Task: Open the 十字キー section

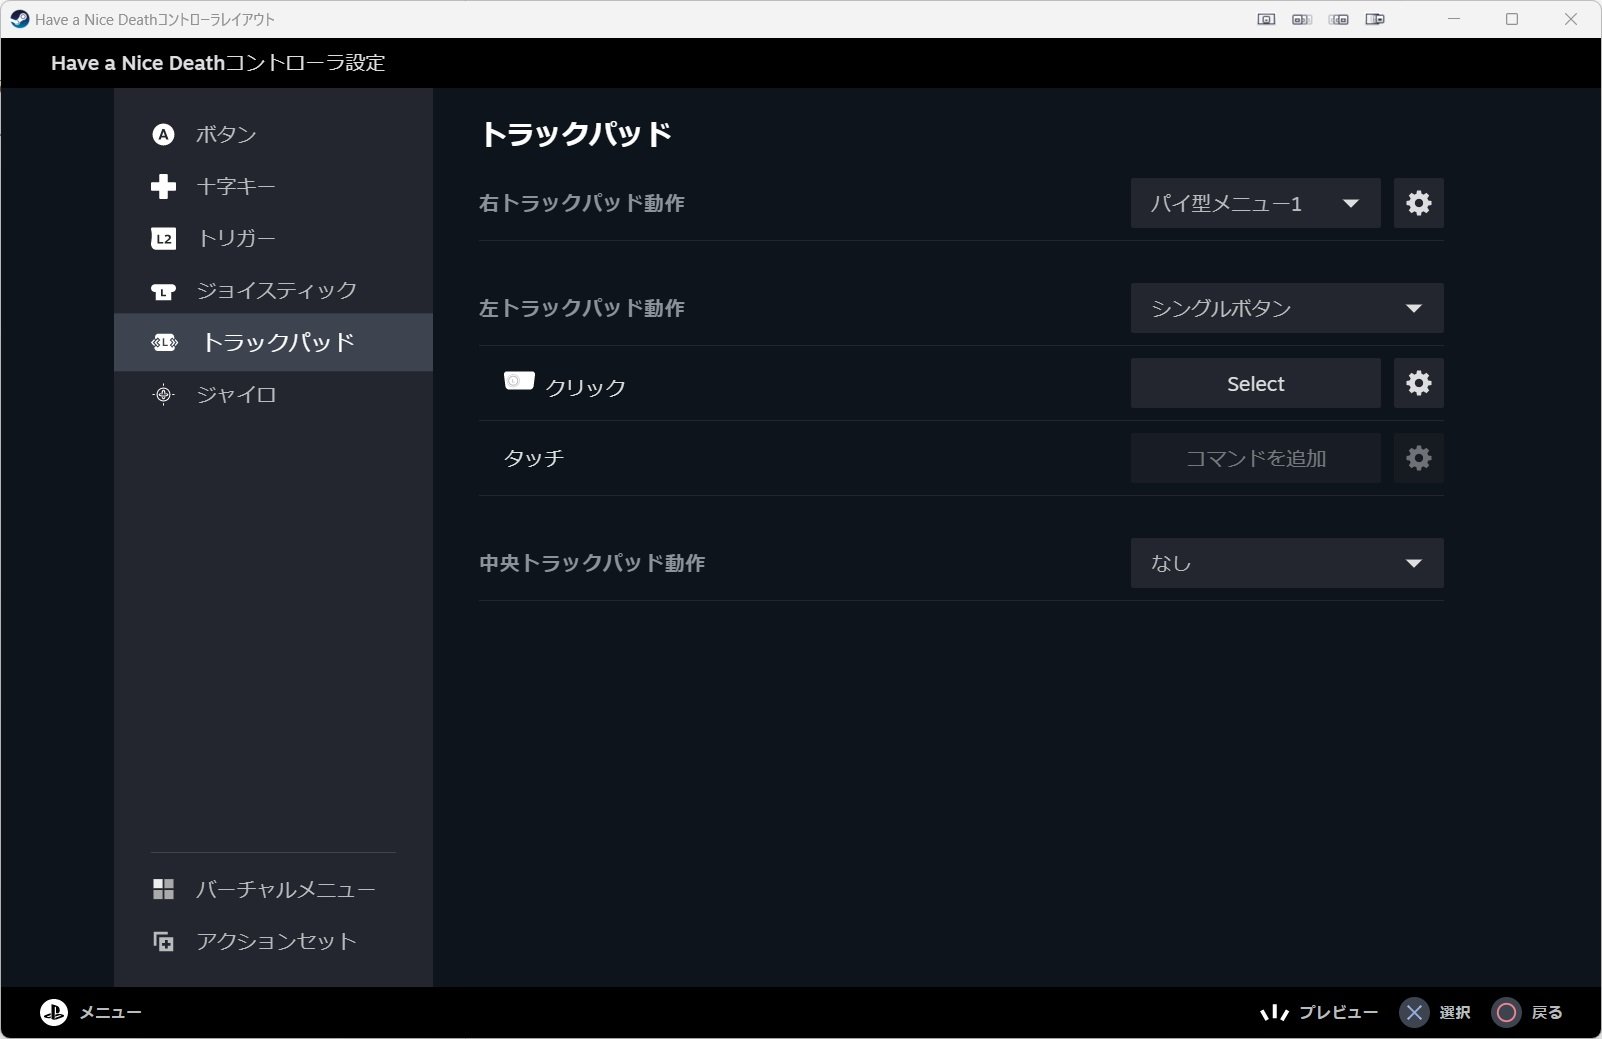Action: coord(273,186)
